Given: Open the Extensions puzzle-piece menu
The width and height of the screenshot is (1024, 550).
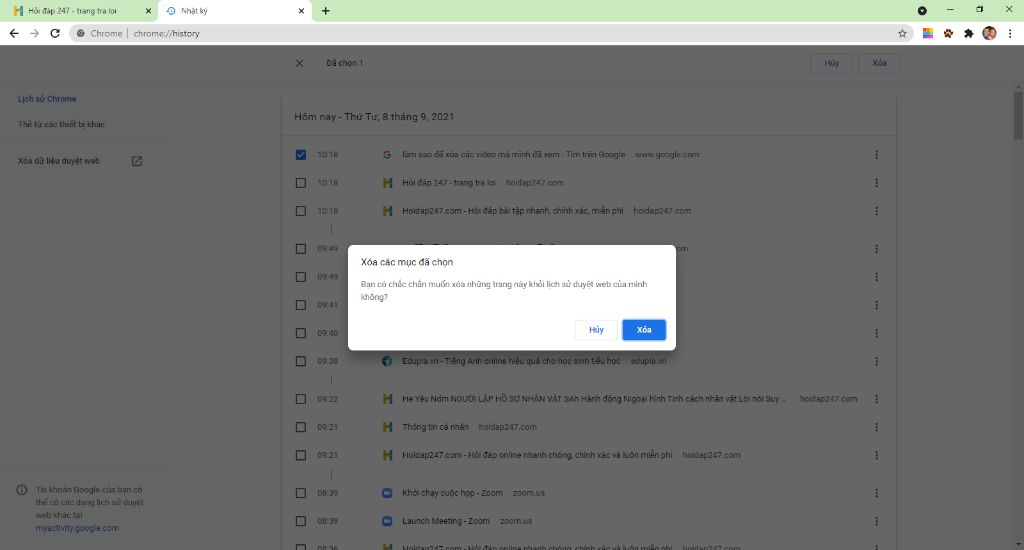Looking at the screenshot, I should coord(968,33).
